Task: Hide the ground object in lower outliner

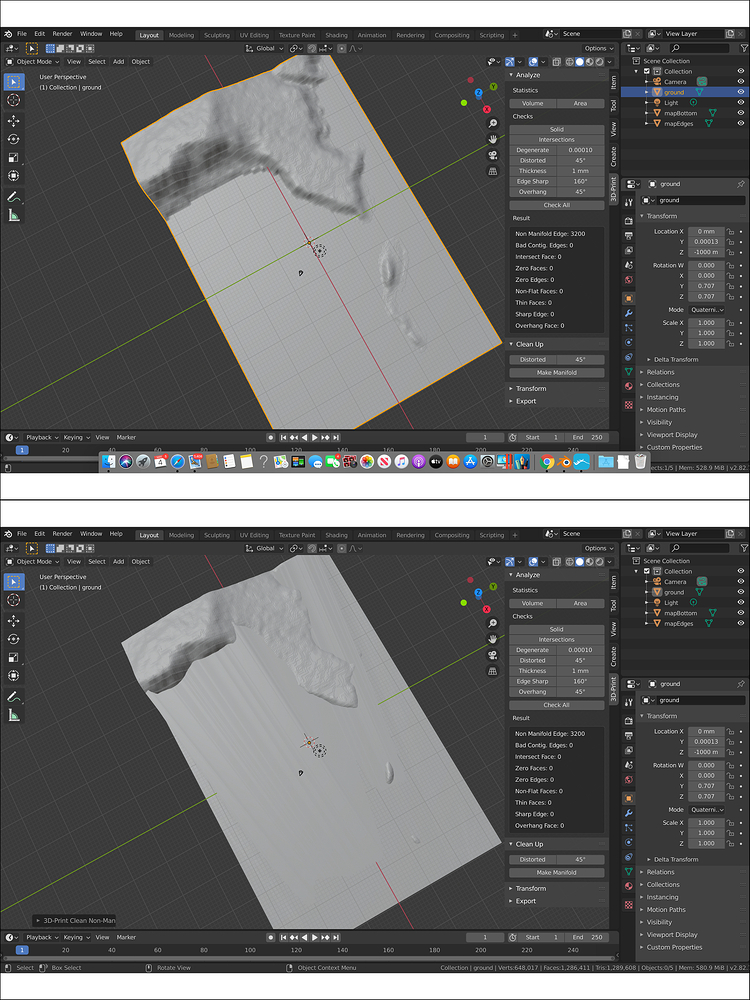Action: [x=741, y=592]
